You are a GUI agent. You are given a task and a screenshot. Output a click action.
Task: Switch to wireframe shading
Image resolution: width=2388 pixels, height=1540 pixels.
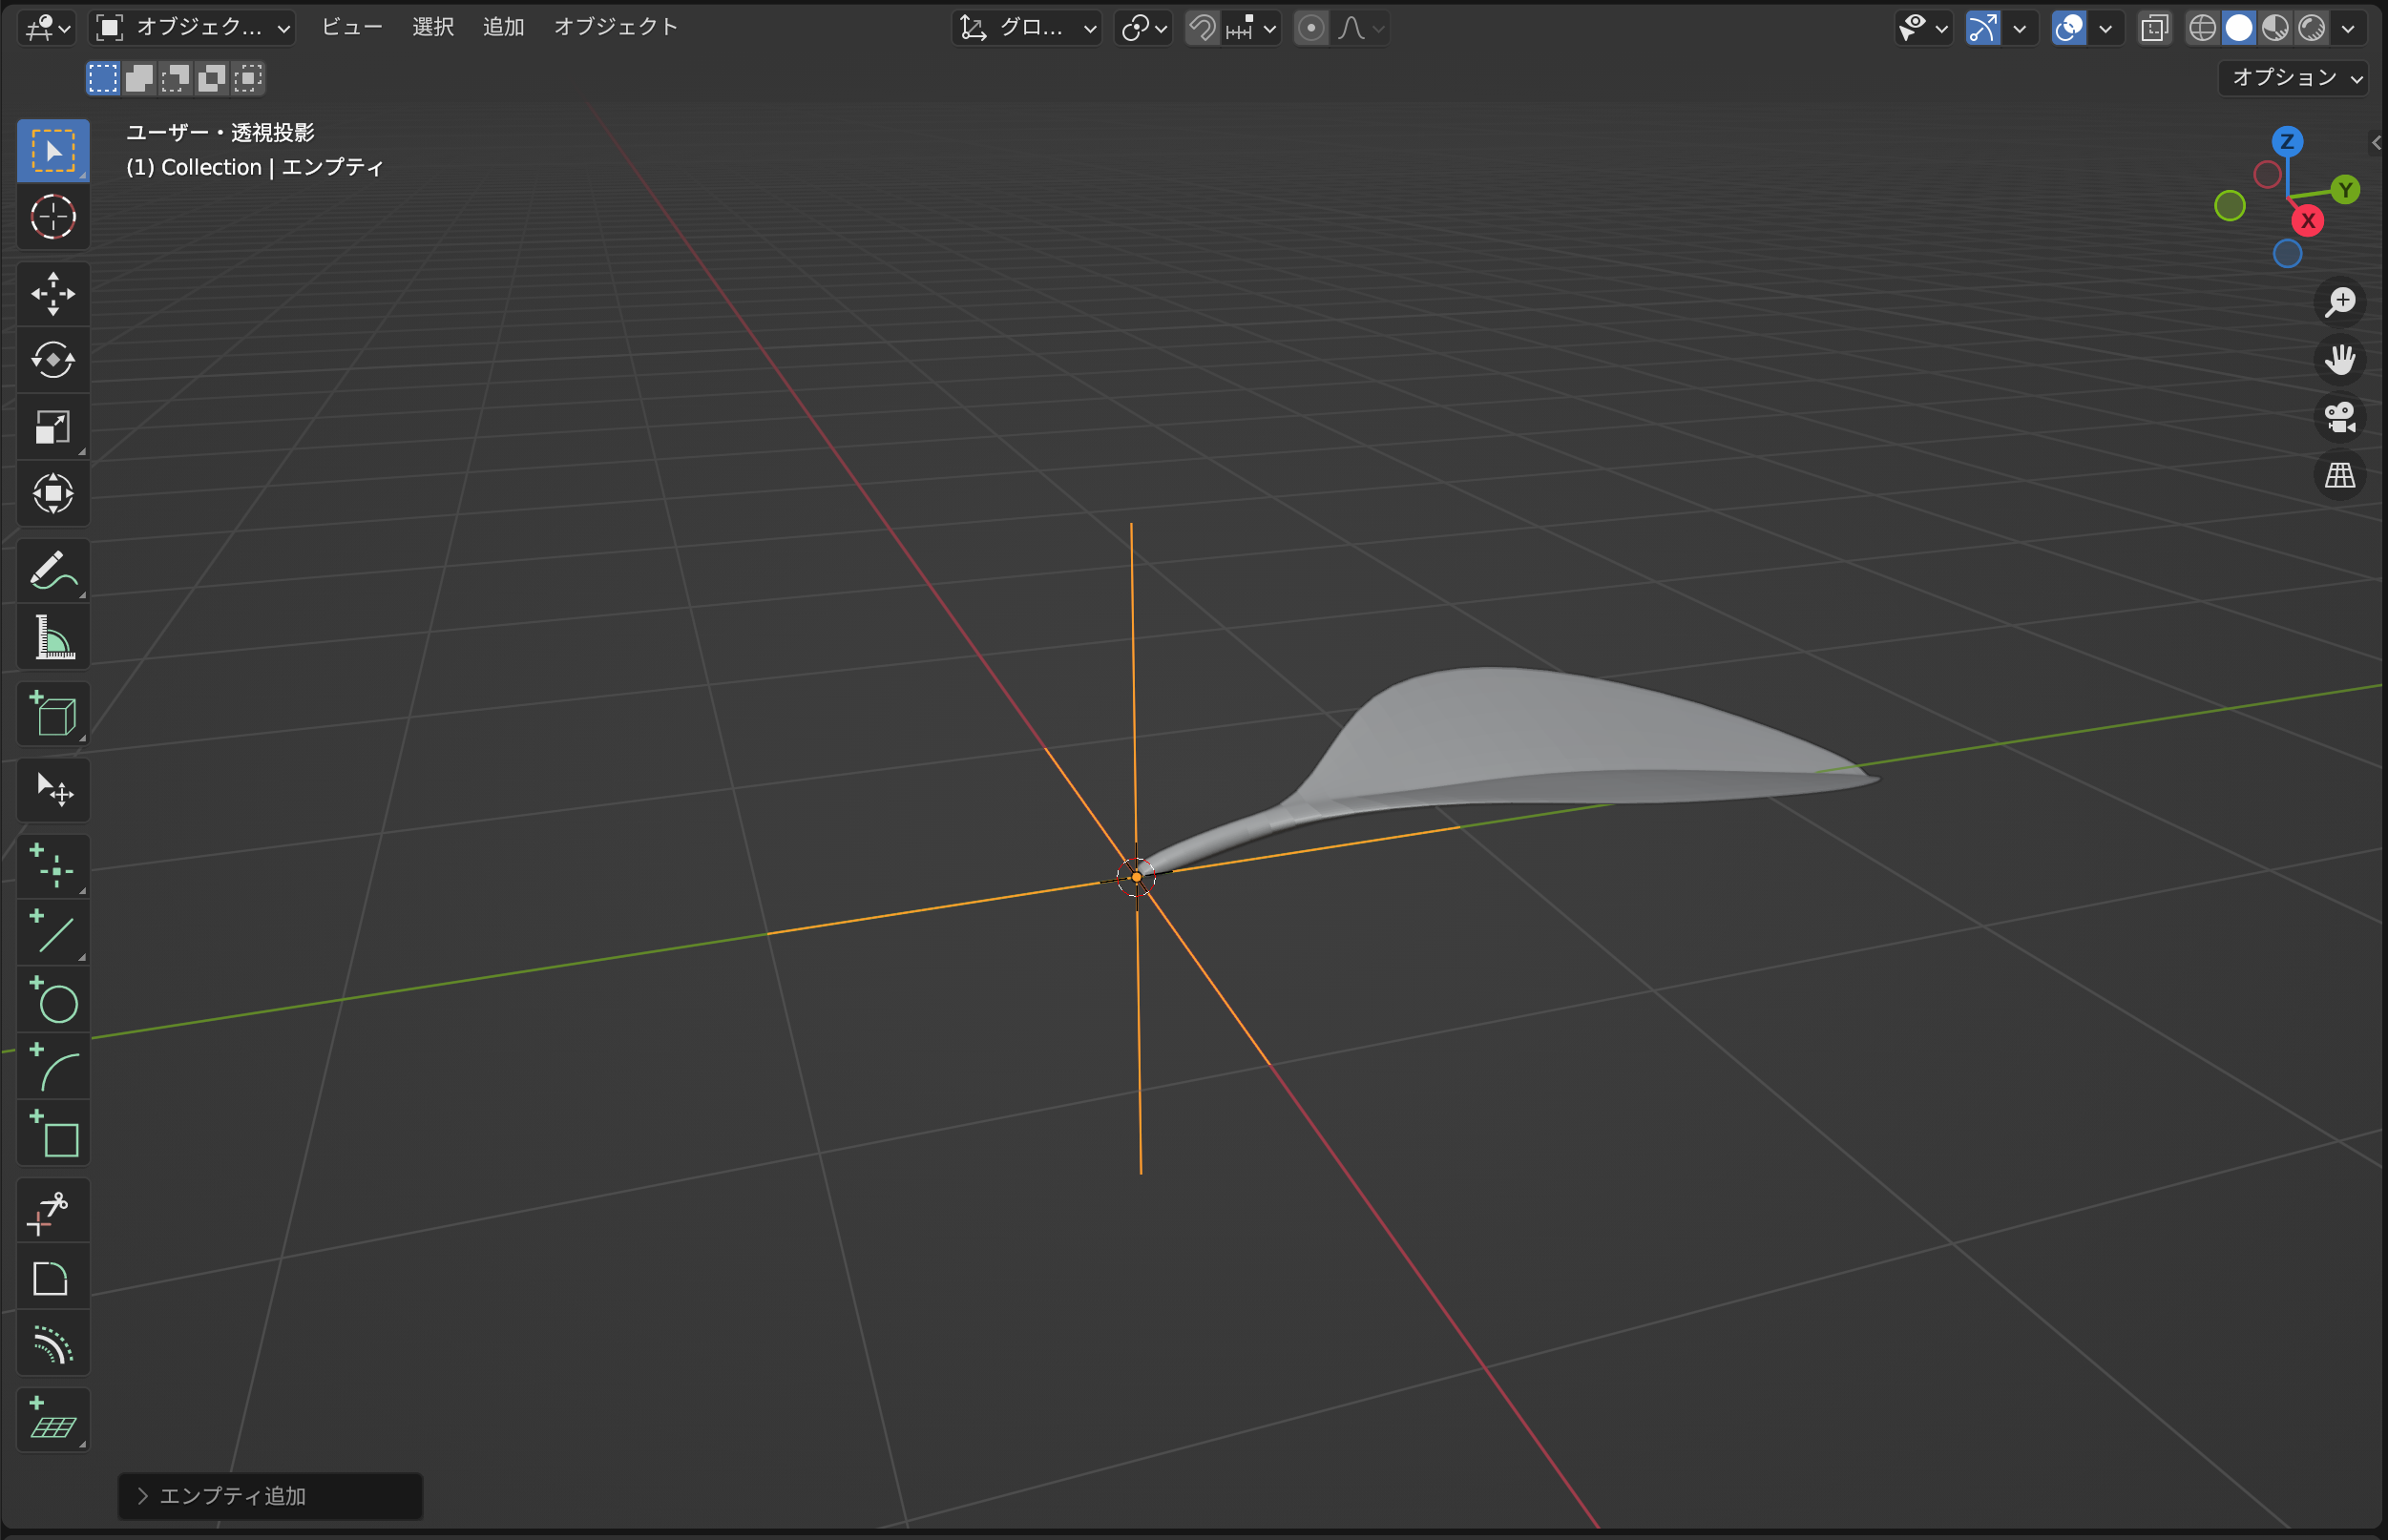[2202, 28]
